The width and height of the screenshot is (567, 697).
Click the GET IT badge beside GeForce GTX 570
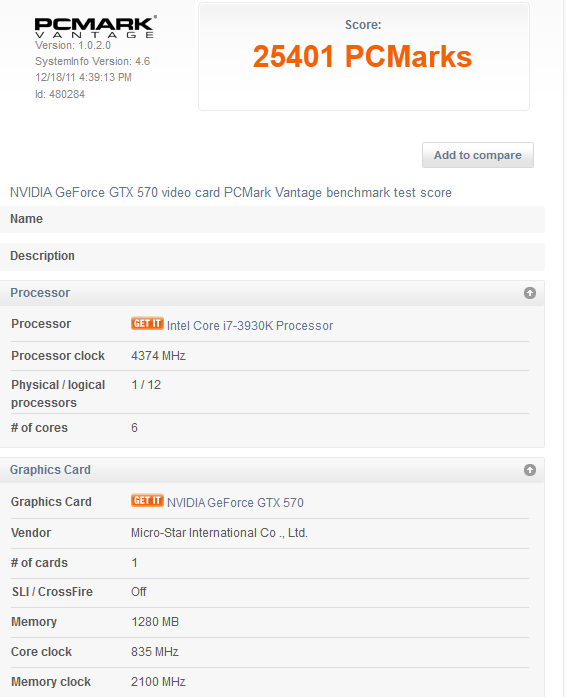[147, 501]
